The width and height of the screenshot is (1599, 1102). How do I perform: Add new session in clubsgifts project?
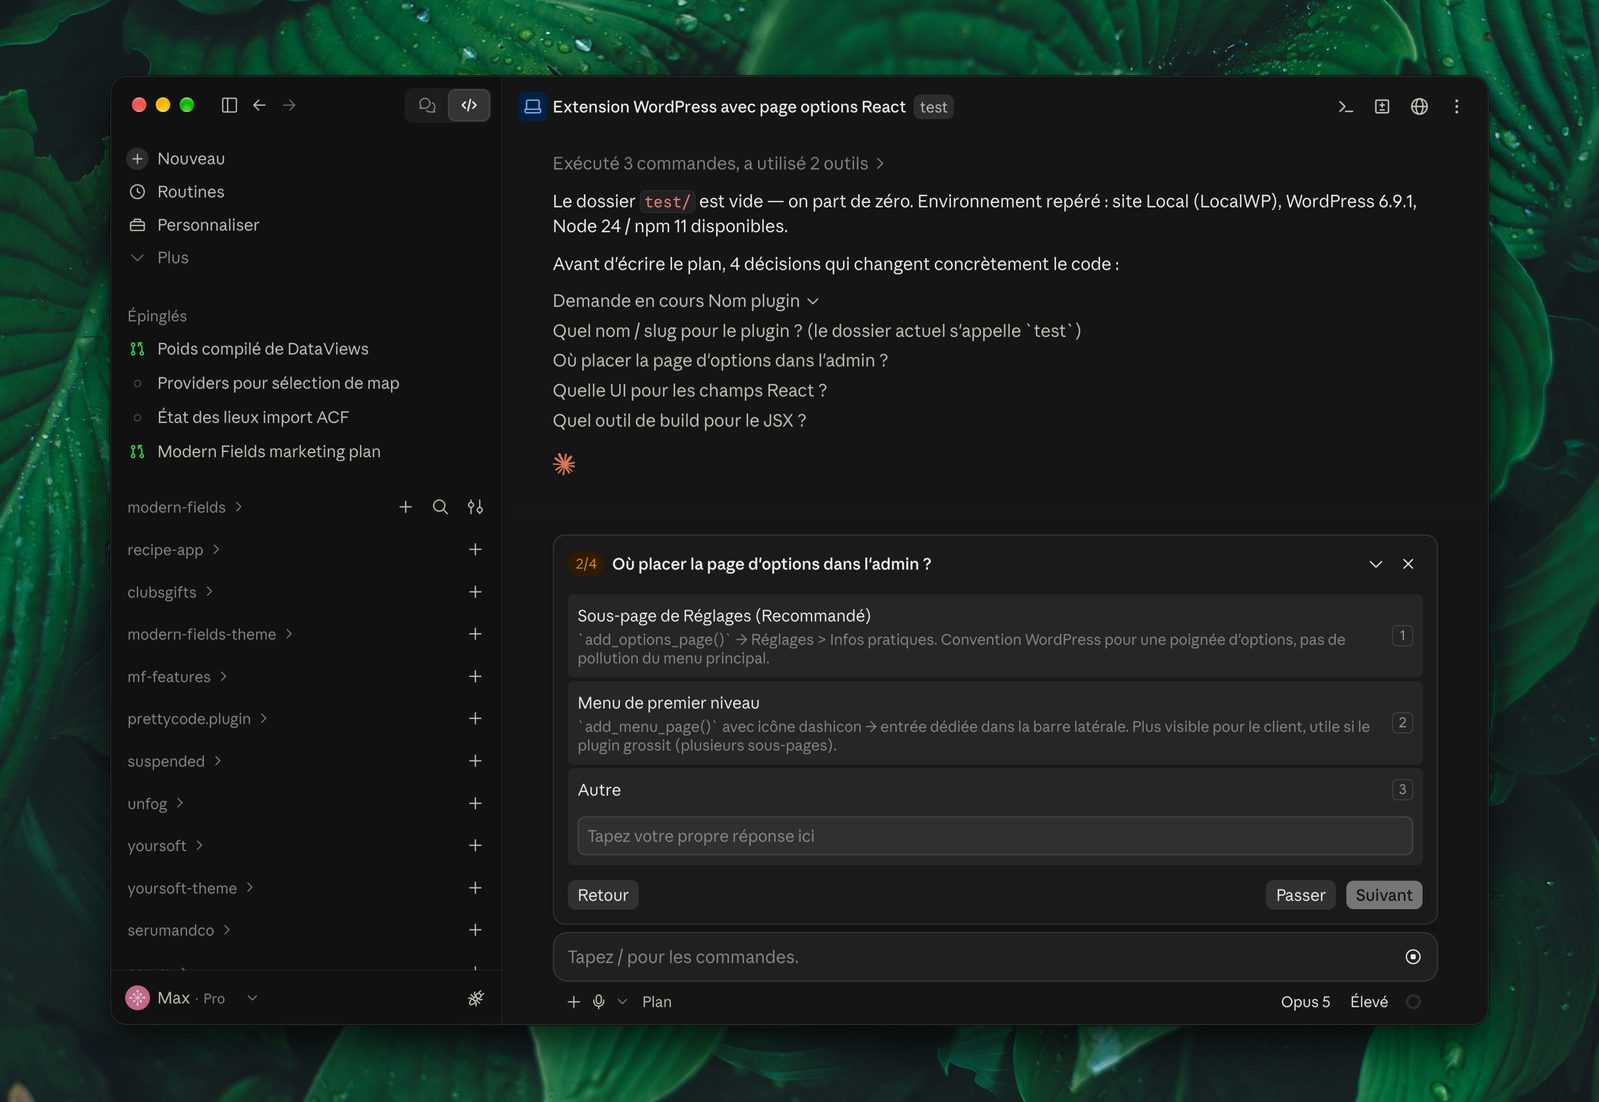tap(475, 592)
